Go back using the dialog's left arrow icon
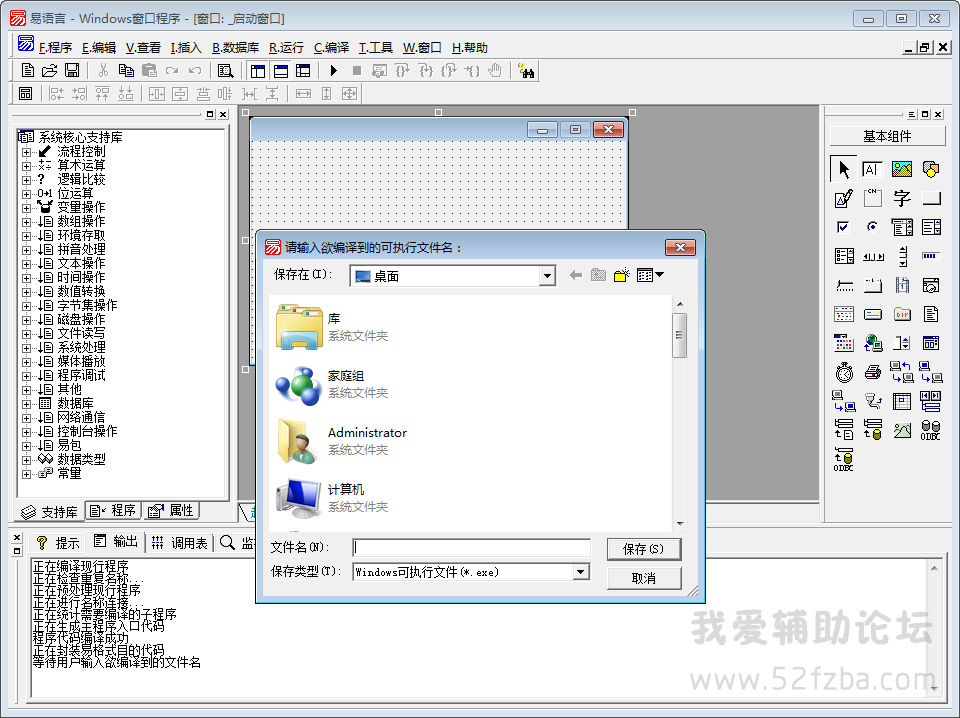This screenshot has height=718, width=960. click(x=576, y=275)
